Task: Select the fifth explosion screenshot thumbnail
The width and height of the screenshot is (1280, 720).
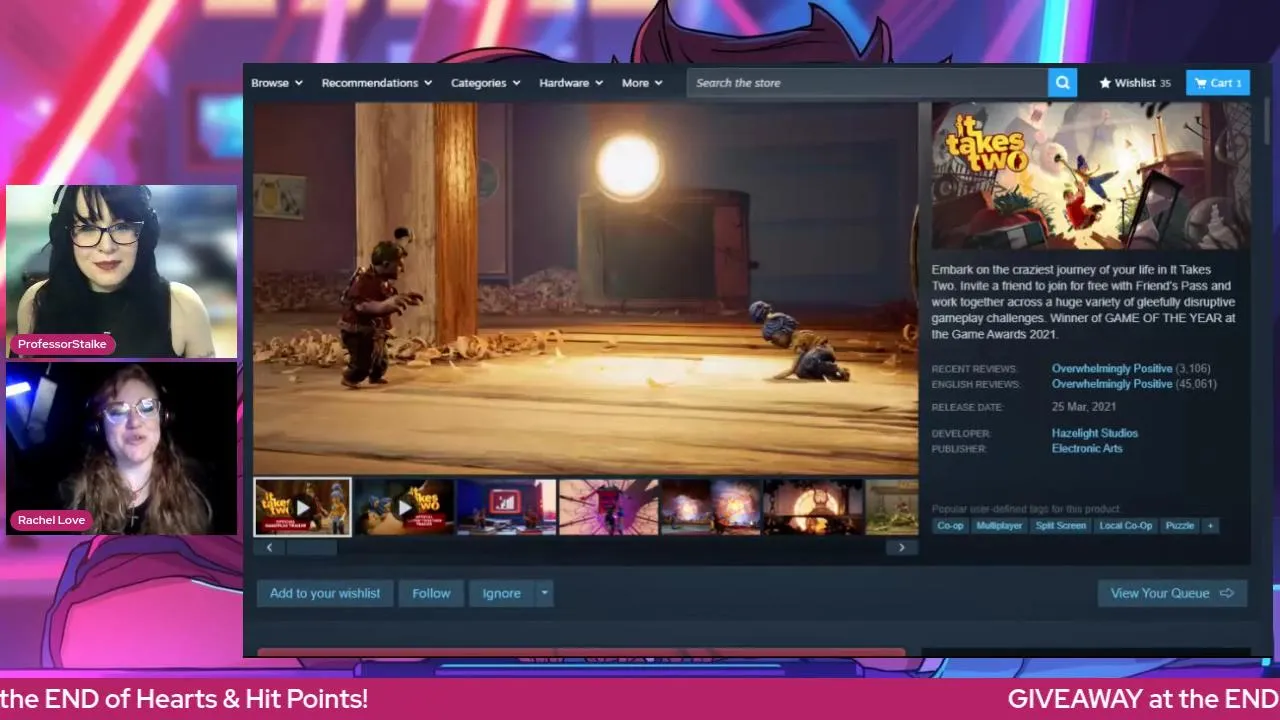Action: click(711, 507)
